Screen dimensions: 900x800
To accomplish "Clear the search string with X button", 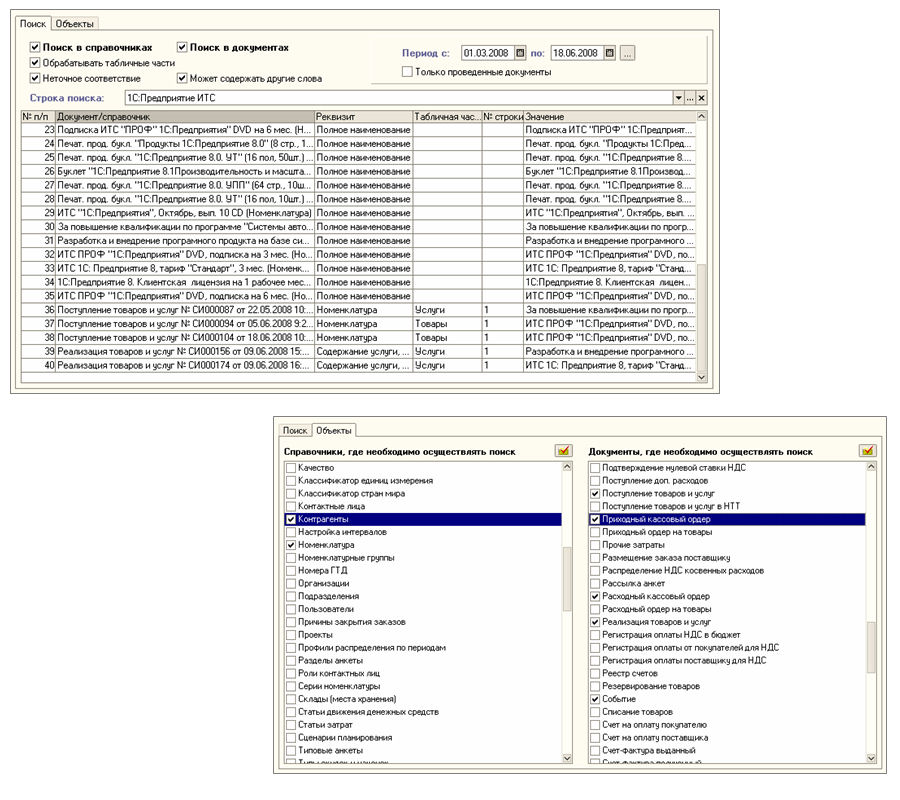I will pos(701,98).
